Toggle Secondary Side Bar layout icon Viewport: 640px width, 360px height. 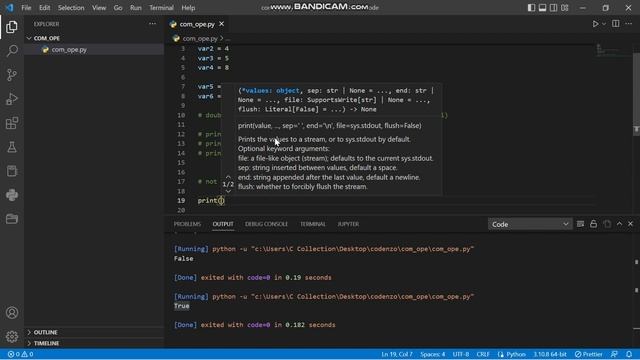click(x=553, y=8)
